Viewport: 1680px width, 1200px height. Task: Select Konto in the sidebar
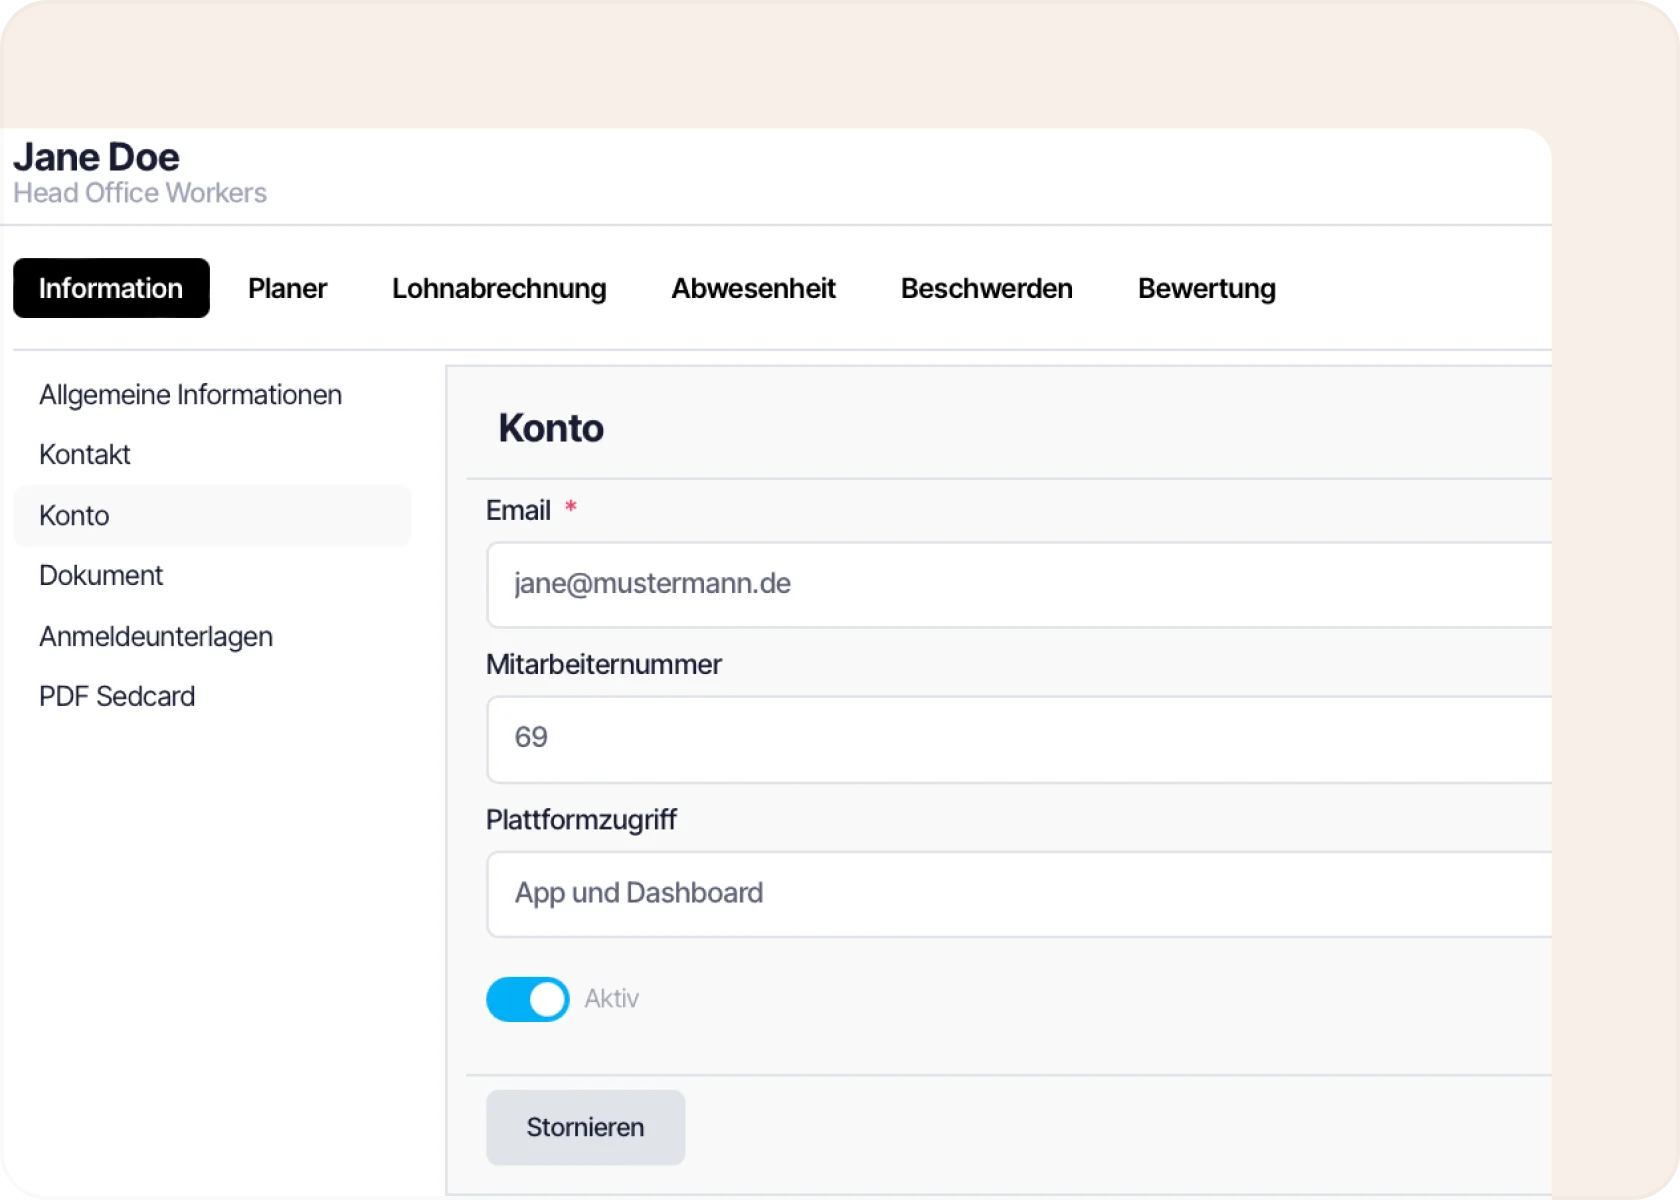212,516
